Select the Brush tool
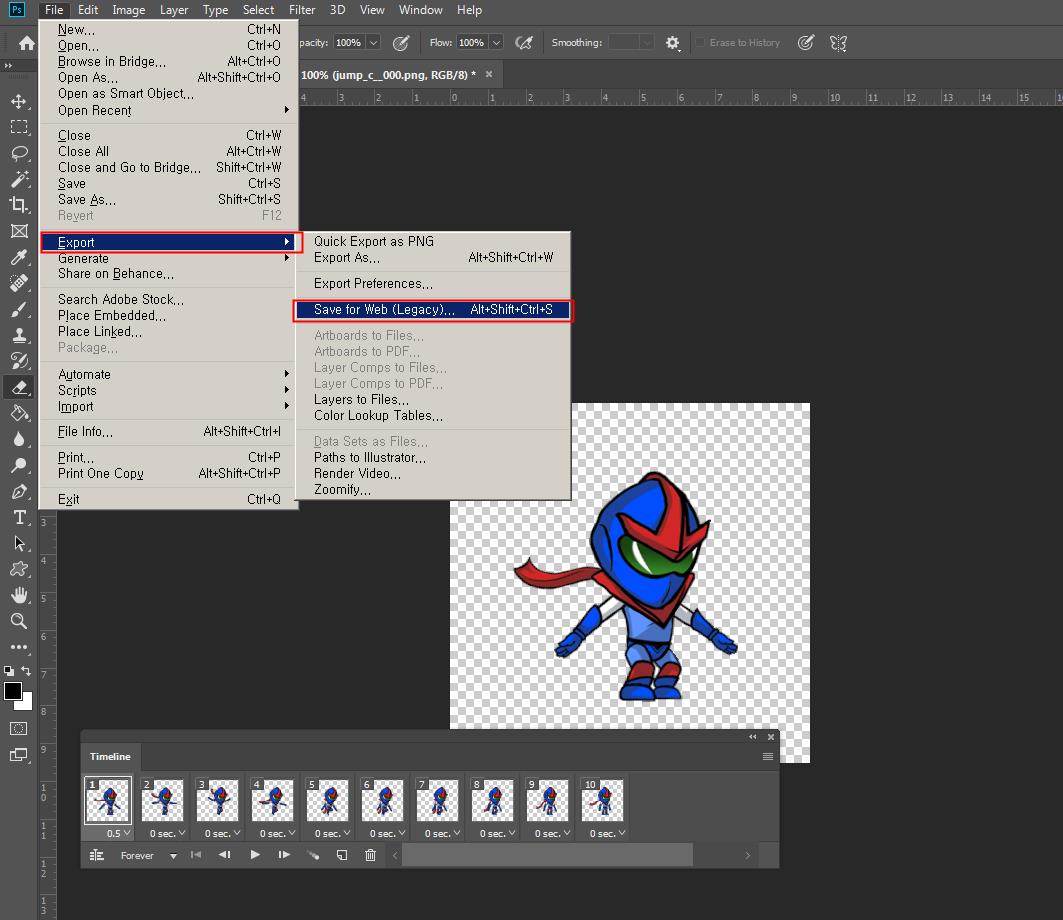The width and height of the screenshot is (1063, 920). coord(19,309)
